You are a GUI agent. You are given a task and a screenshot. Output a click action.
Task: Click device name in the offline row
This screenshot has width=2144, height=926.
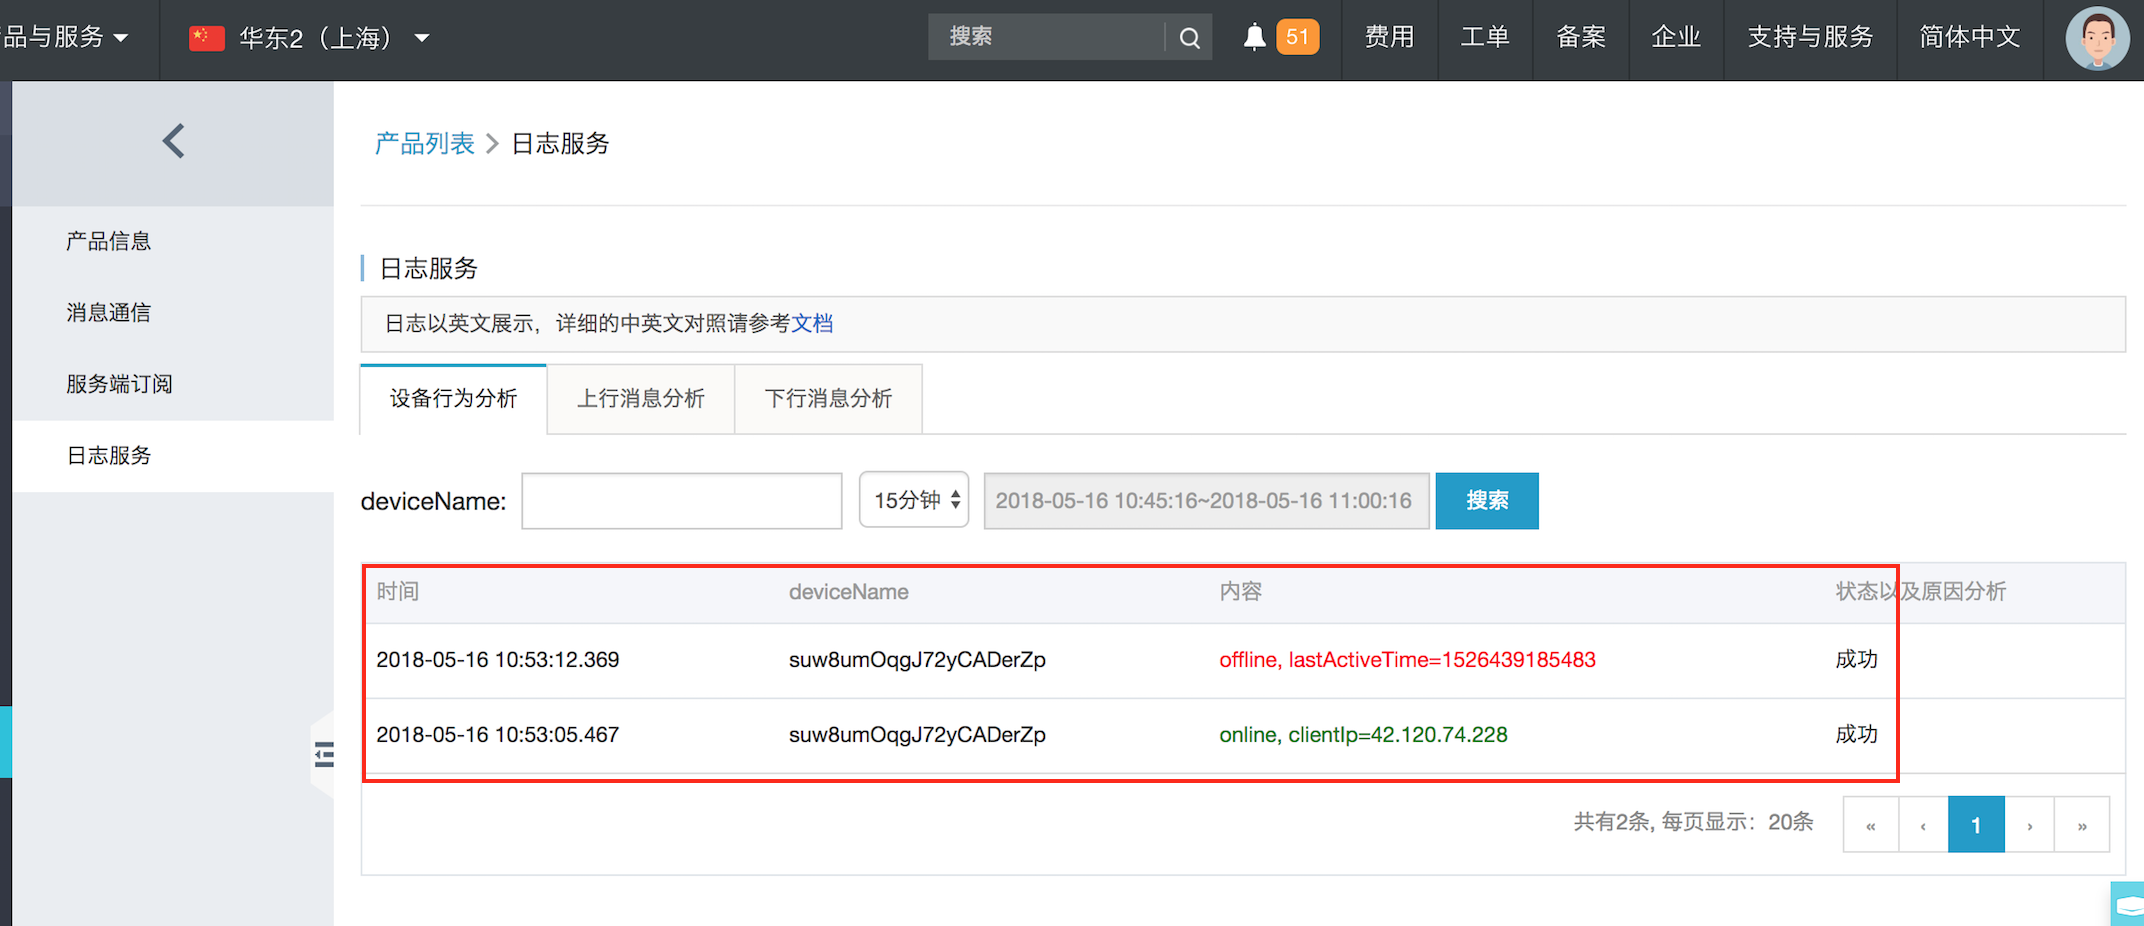[917, 660]
